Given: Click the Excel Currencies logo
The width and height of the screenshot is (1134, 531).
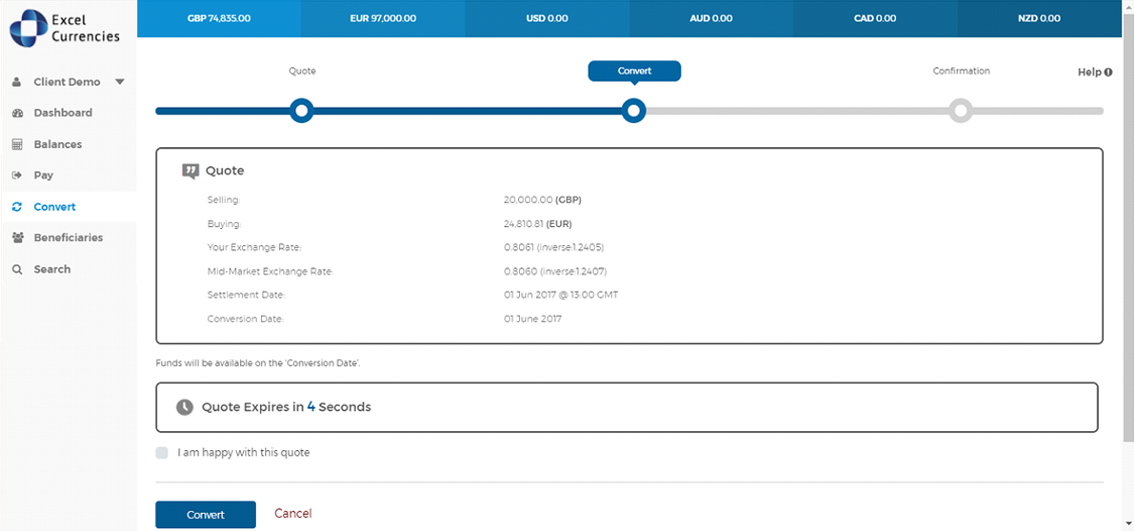Looking at the screenshot, I should 66,28.
